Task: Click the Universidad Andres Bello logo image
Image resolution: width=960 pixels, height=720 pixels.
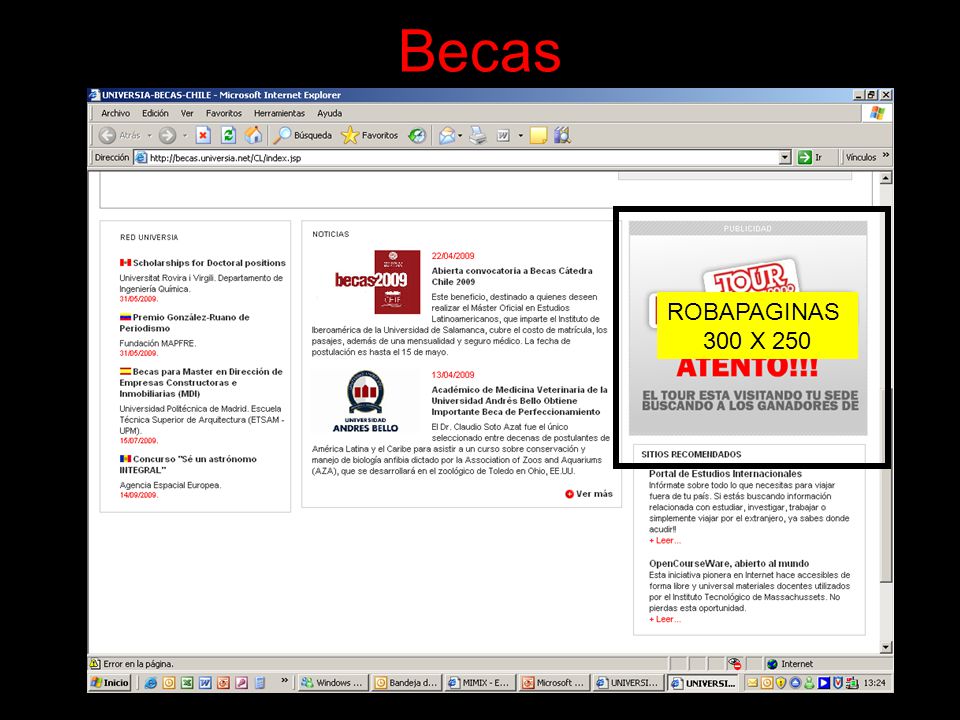Action: point(366,401)
